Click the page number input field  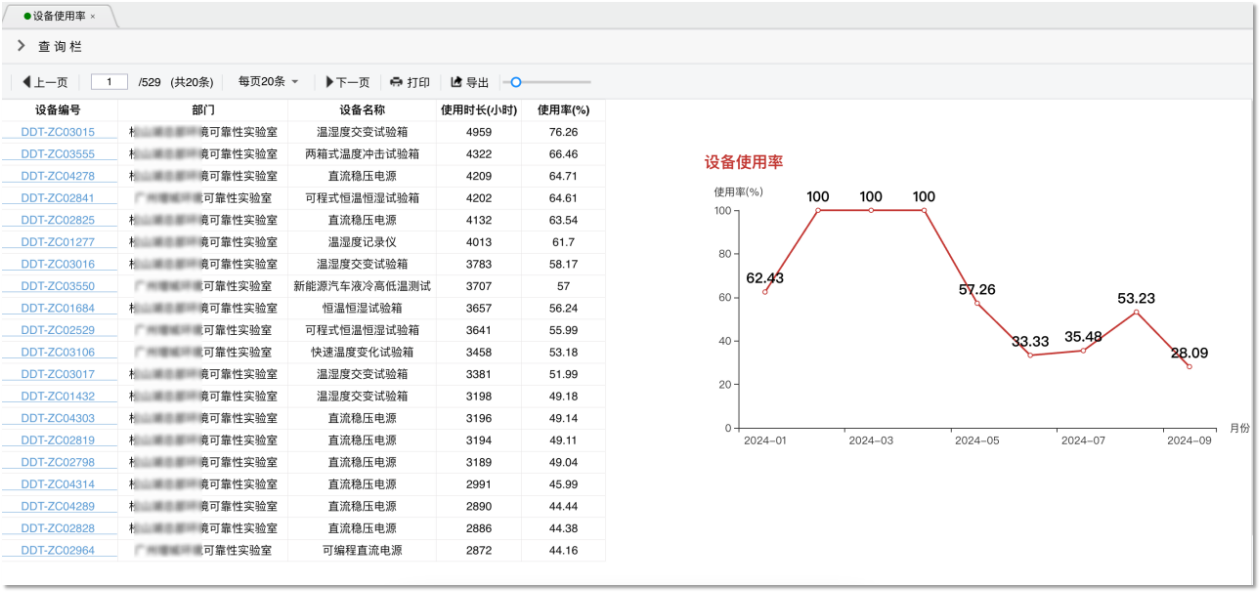coord(109,82)
